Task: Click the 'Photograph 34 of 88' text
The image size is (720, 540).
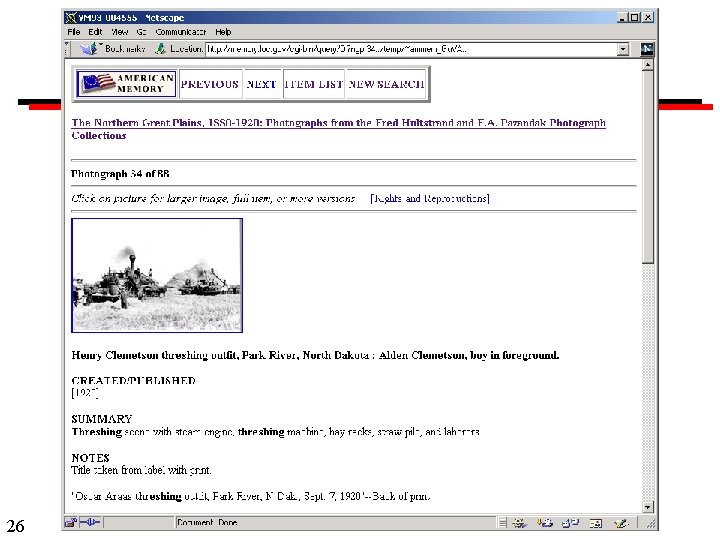Action: click(x=120, y=174)
